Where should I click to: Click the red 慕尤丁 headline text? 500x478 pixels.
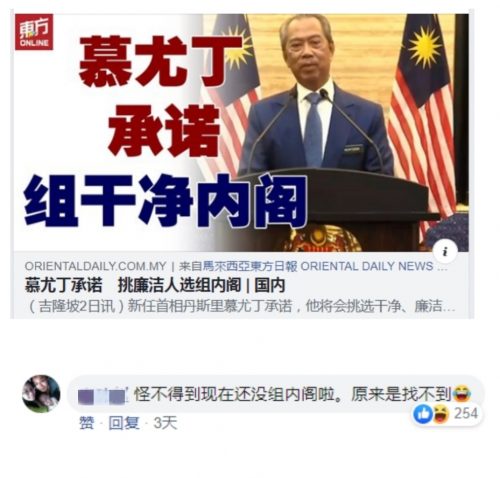tap(161, 62)
